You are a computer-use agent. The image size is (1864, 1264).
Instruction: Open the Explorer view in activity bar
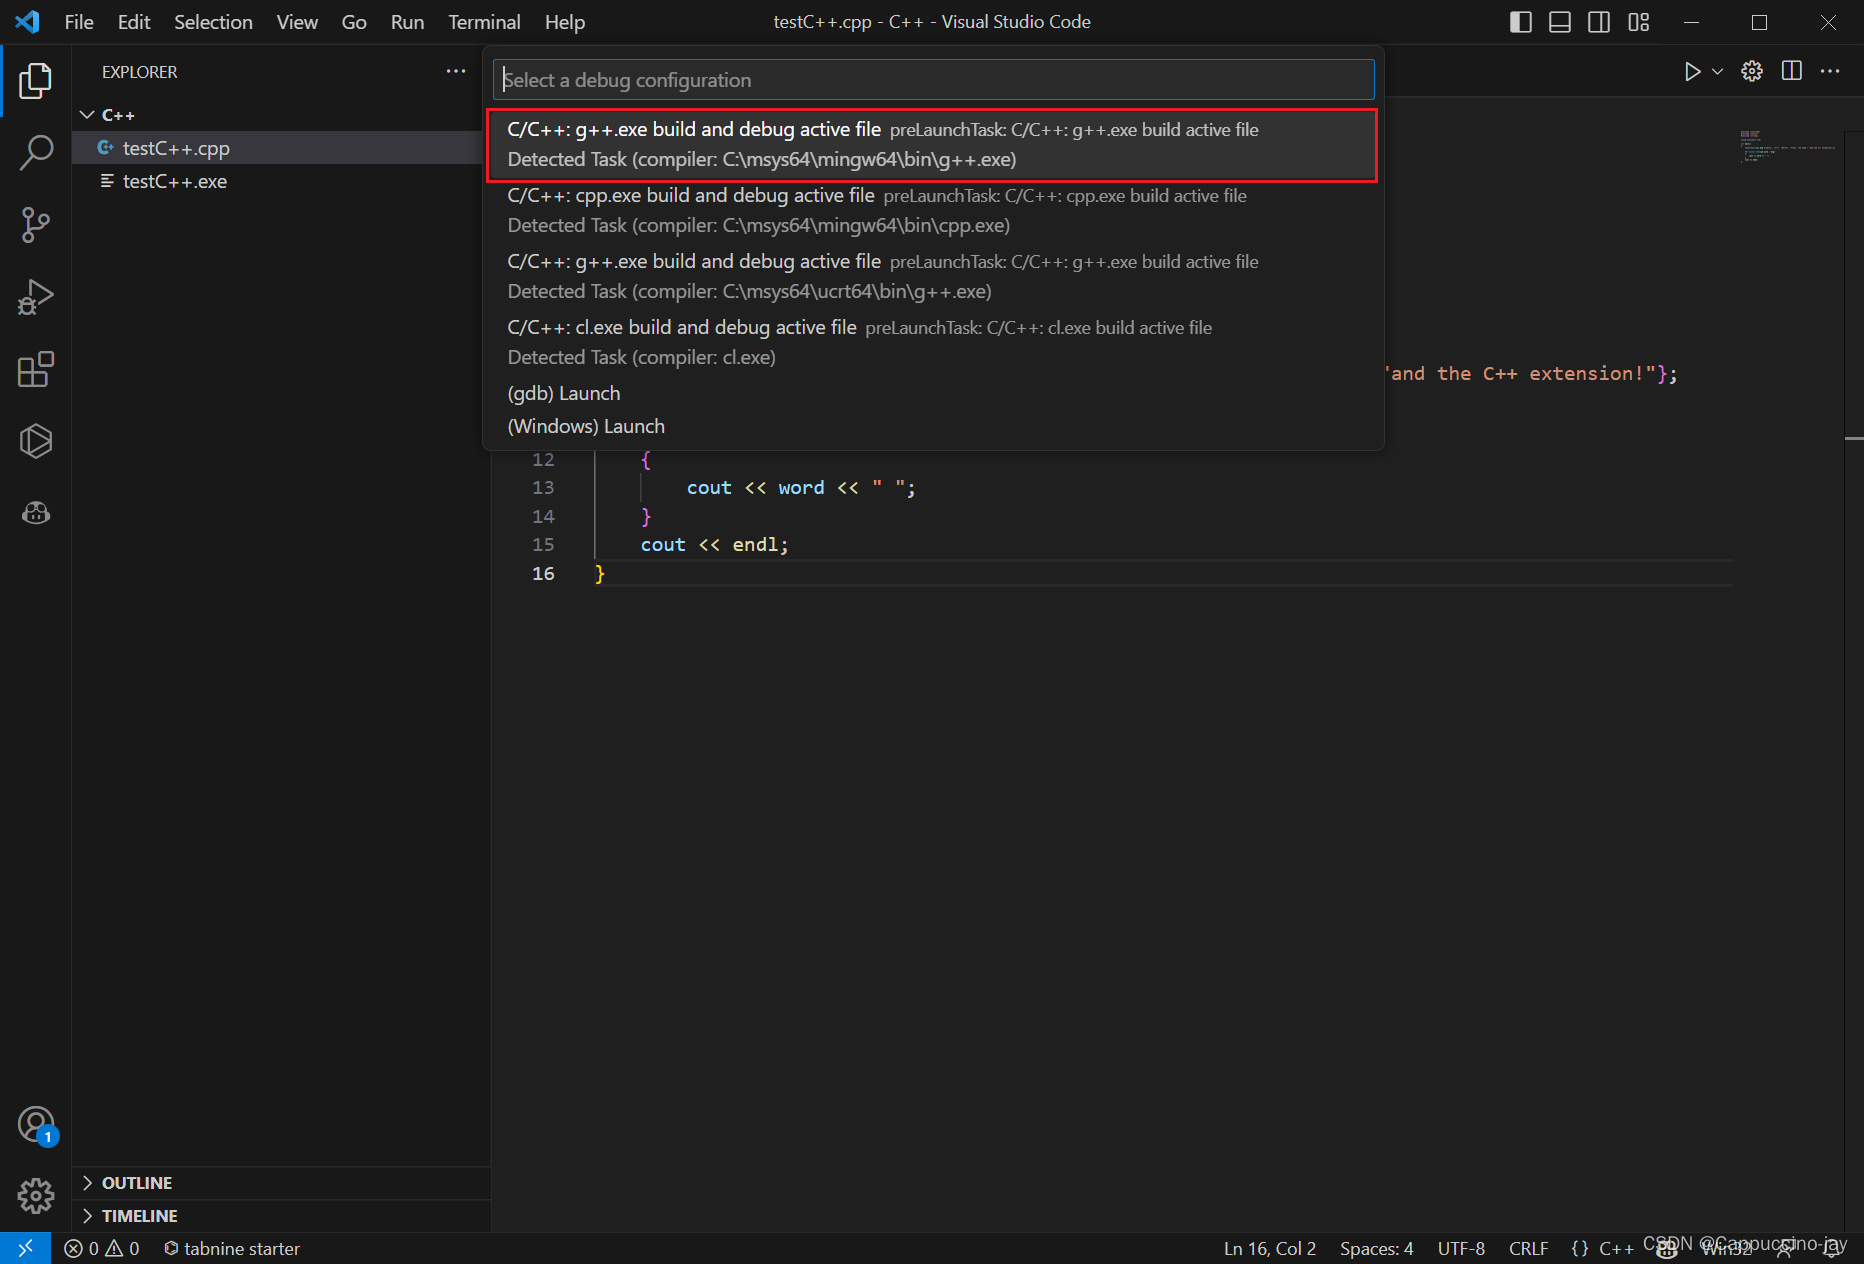36,81
